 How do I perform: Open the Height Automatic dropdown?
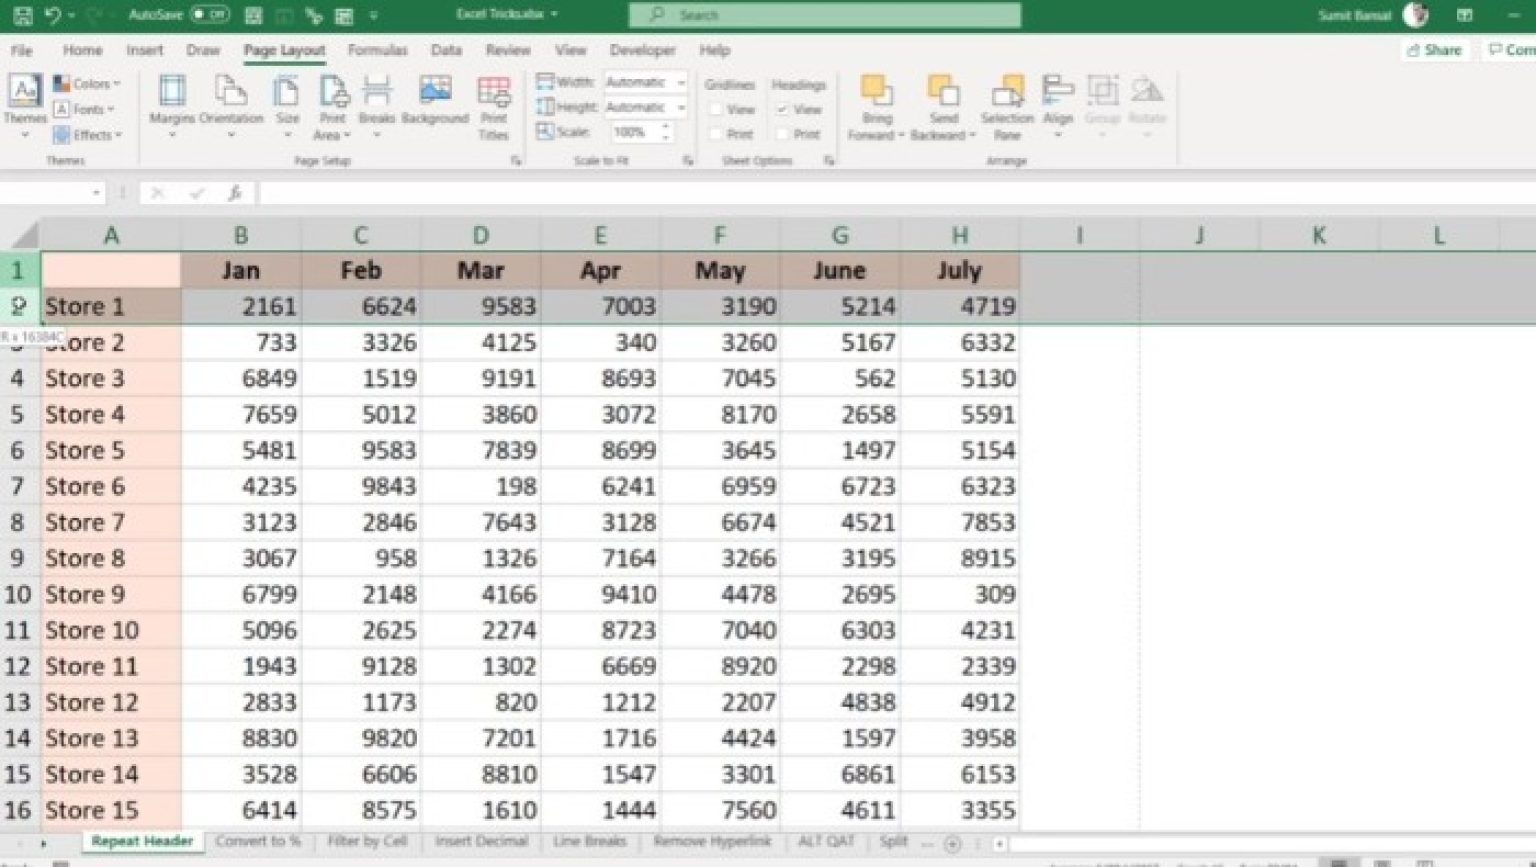pos(680,107)
